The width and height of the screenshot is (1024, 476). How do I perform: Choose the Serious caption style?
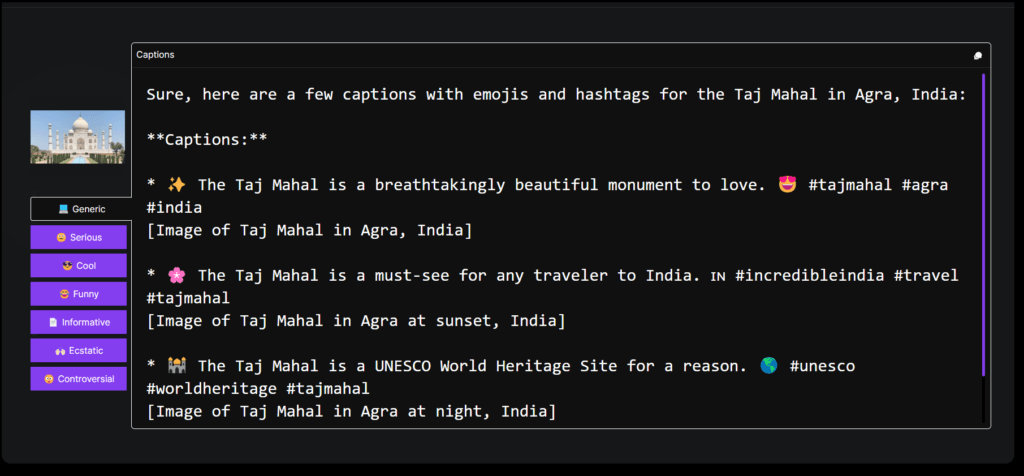coord(79,237)
